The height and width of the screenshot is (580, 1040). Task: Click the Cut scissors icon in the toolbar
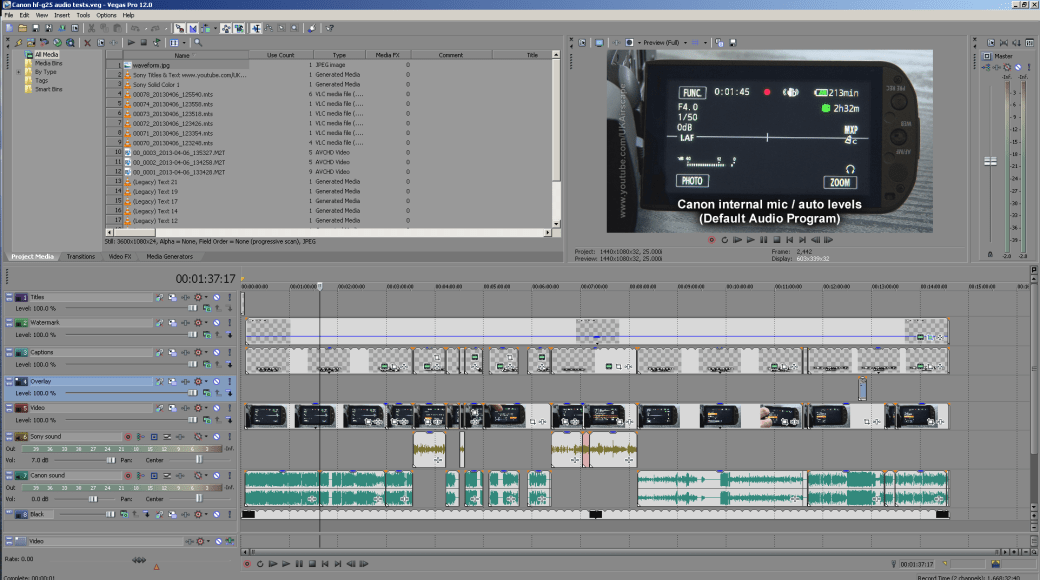click(90, 28)
